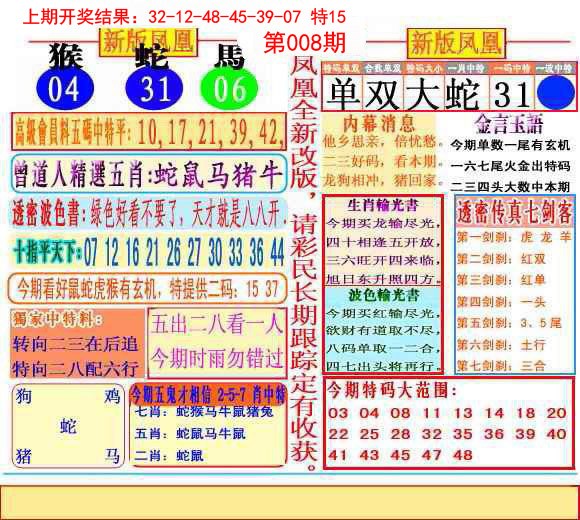Click the empty yellow bar at the bottom
Image resolution: width=580 pixels, height=520 pixels.
point(290,502)
